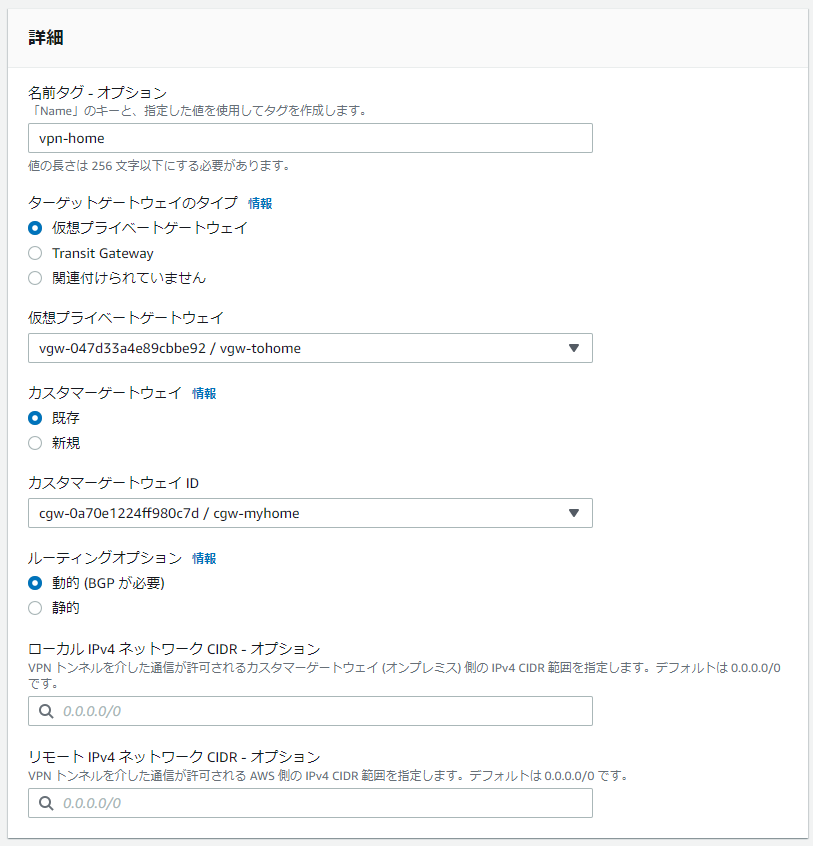Focus the ローカル IPv4 ネットワーク CIDR input

tap(320, 711)
